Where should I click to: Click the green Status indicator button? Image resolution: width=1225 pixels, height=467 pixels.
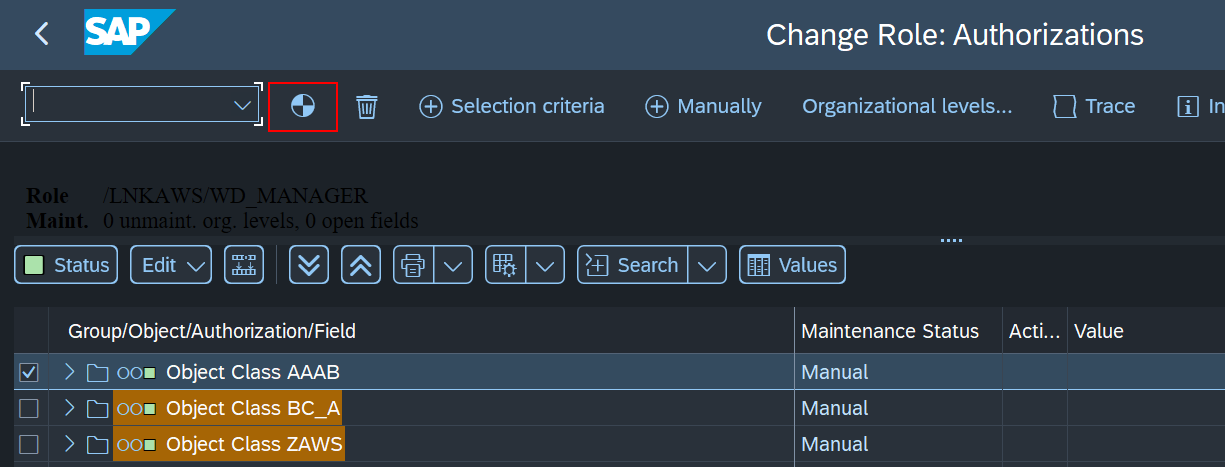pyautogui.click(x=66, y=265)
